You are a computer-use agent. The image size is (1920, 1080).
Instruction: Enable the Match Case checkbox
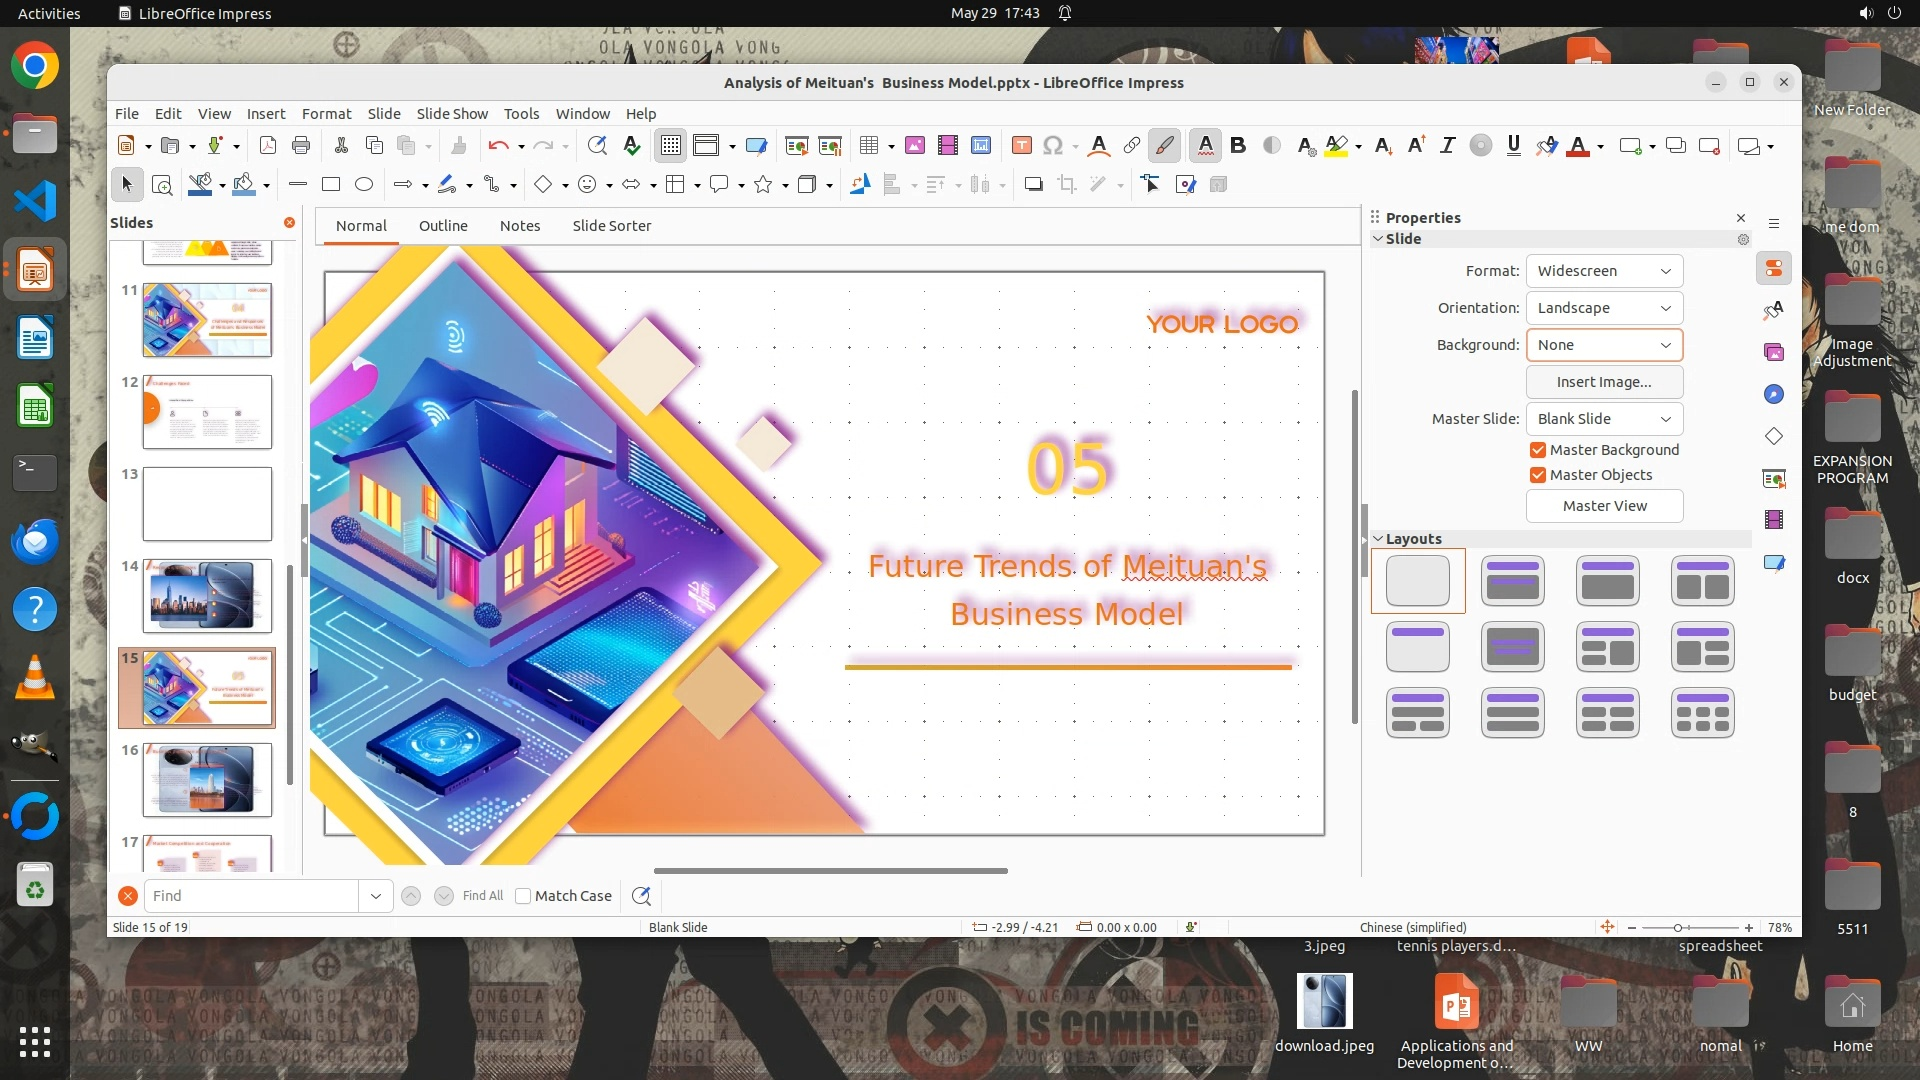(x=523, y=896)
